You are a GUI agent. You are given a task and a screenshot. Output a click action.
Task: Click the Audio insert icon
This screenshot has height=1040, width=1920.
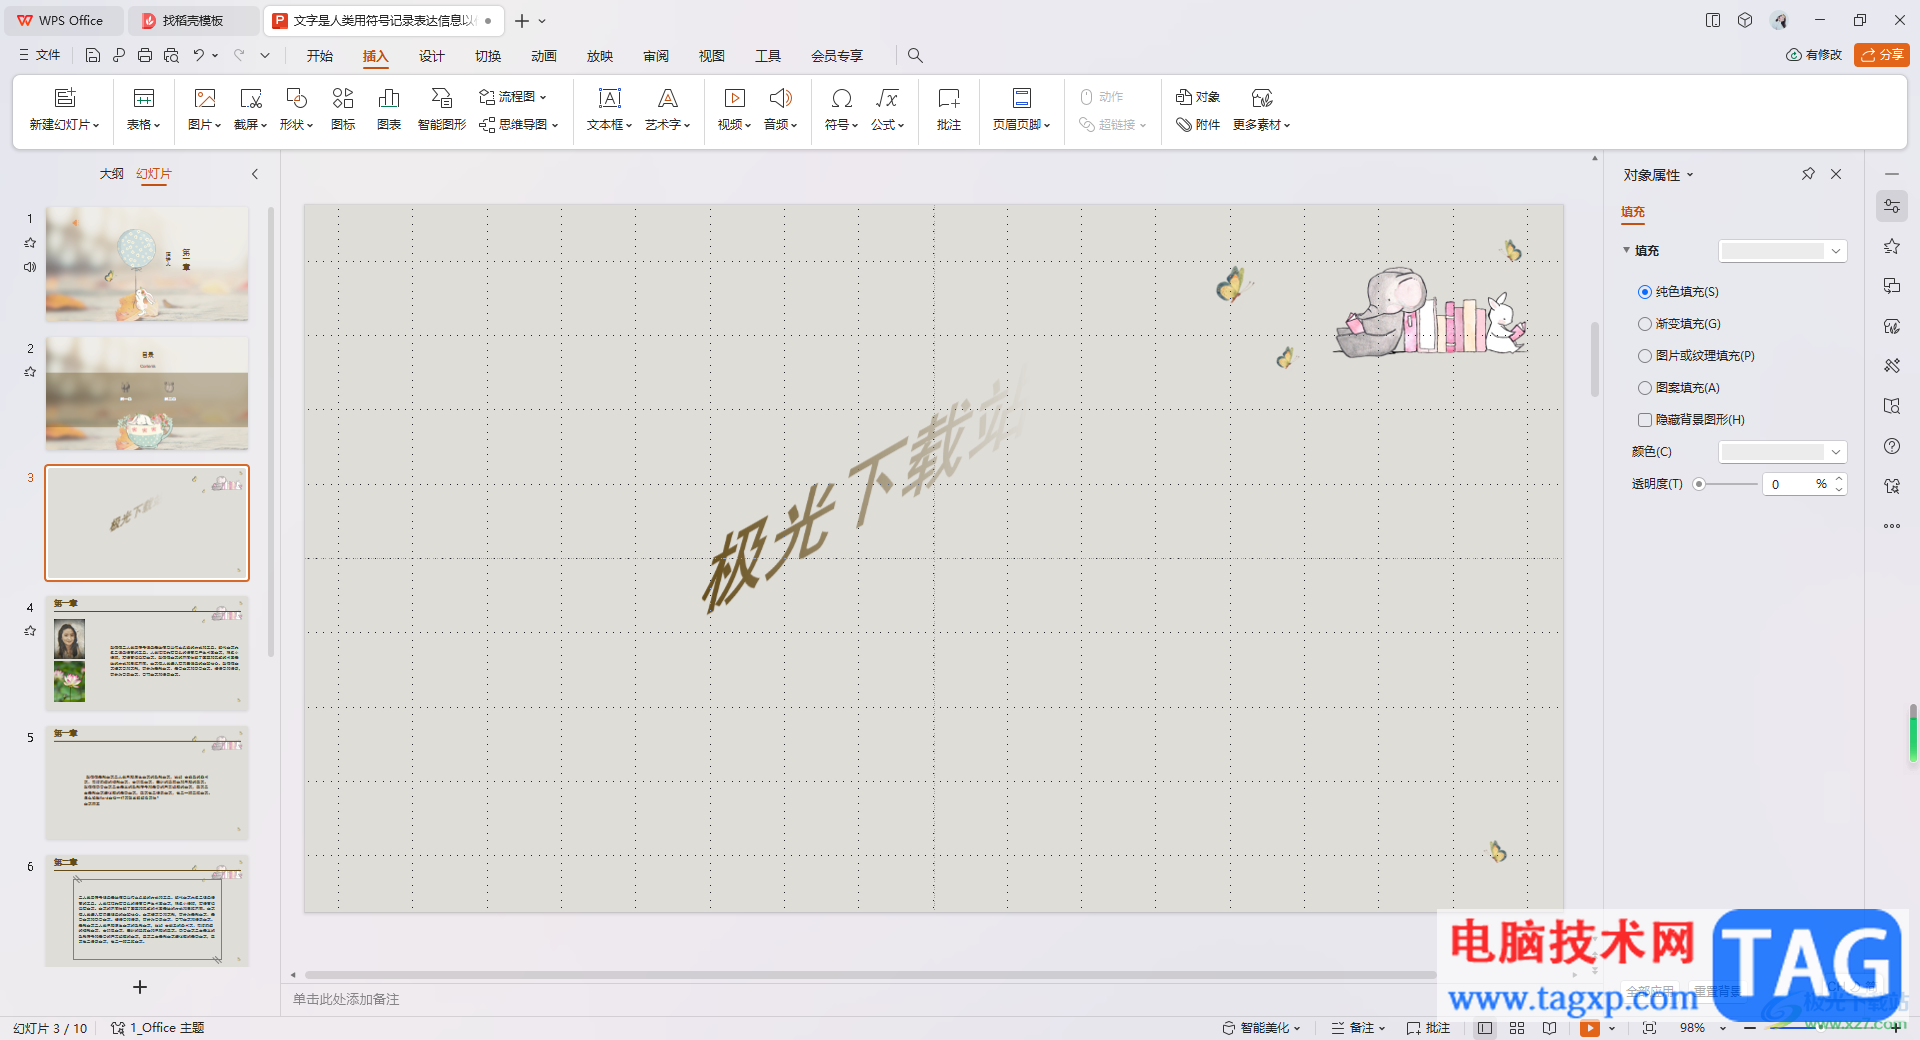click(x=781, y=98)
